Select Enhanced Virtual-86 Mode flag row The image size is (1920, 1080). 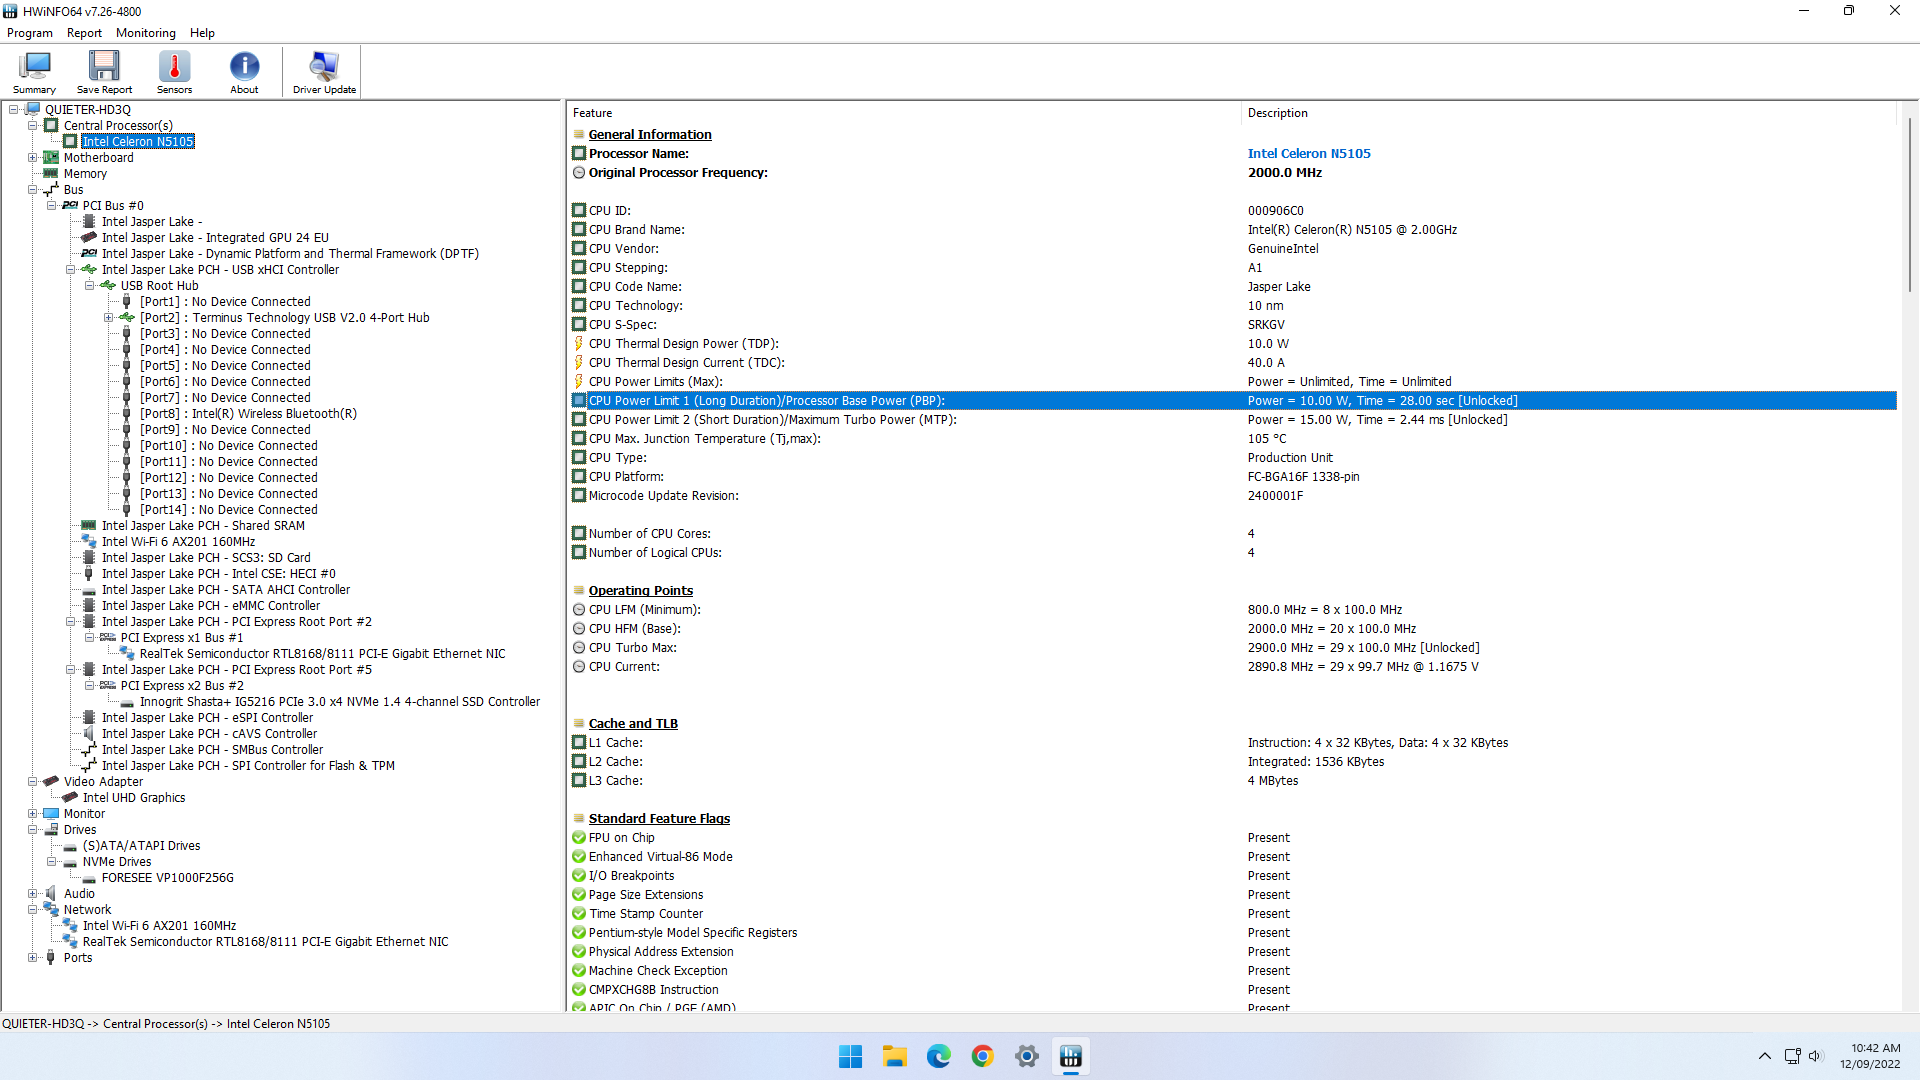[x=1232, y=857]
